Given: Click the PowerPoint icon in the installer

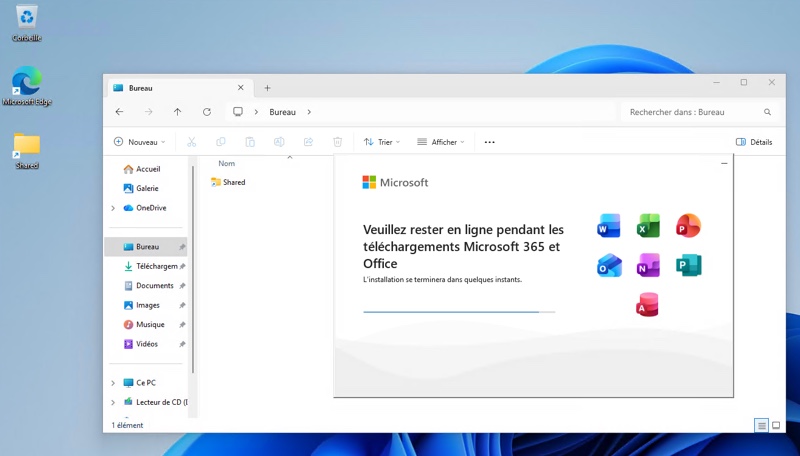Looking at the screenshot, I should pos(688,226).
